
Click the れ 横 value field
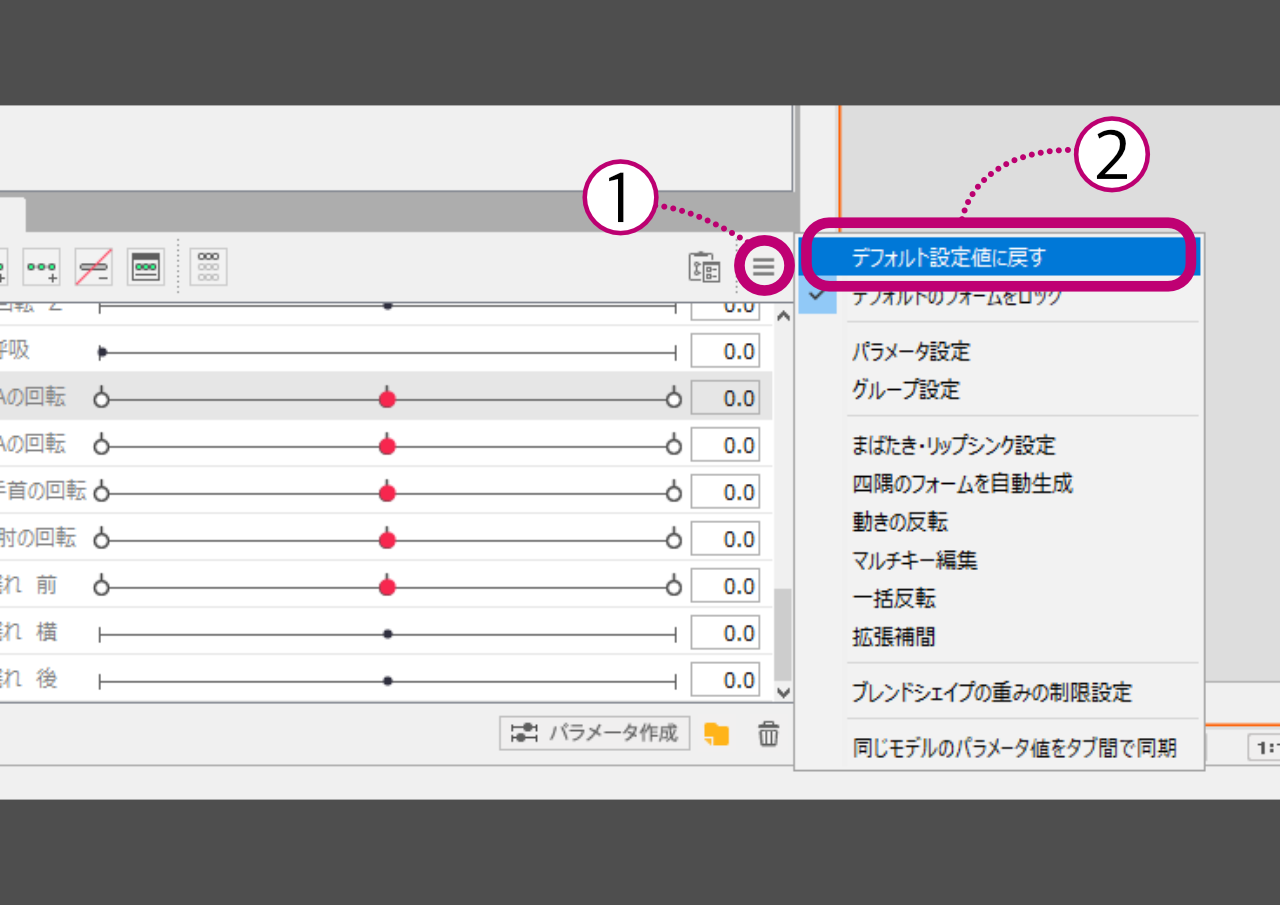coord(725,634)
